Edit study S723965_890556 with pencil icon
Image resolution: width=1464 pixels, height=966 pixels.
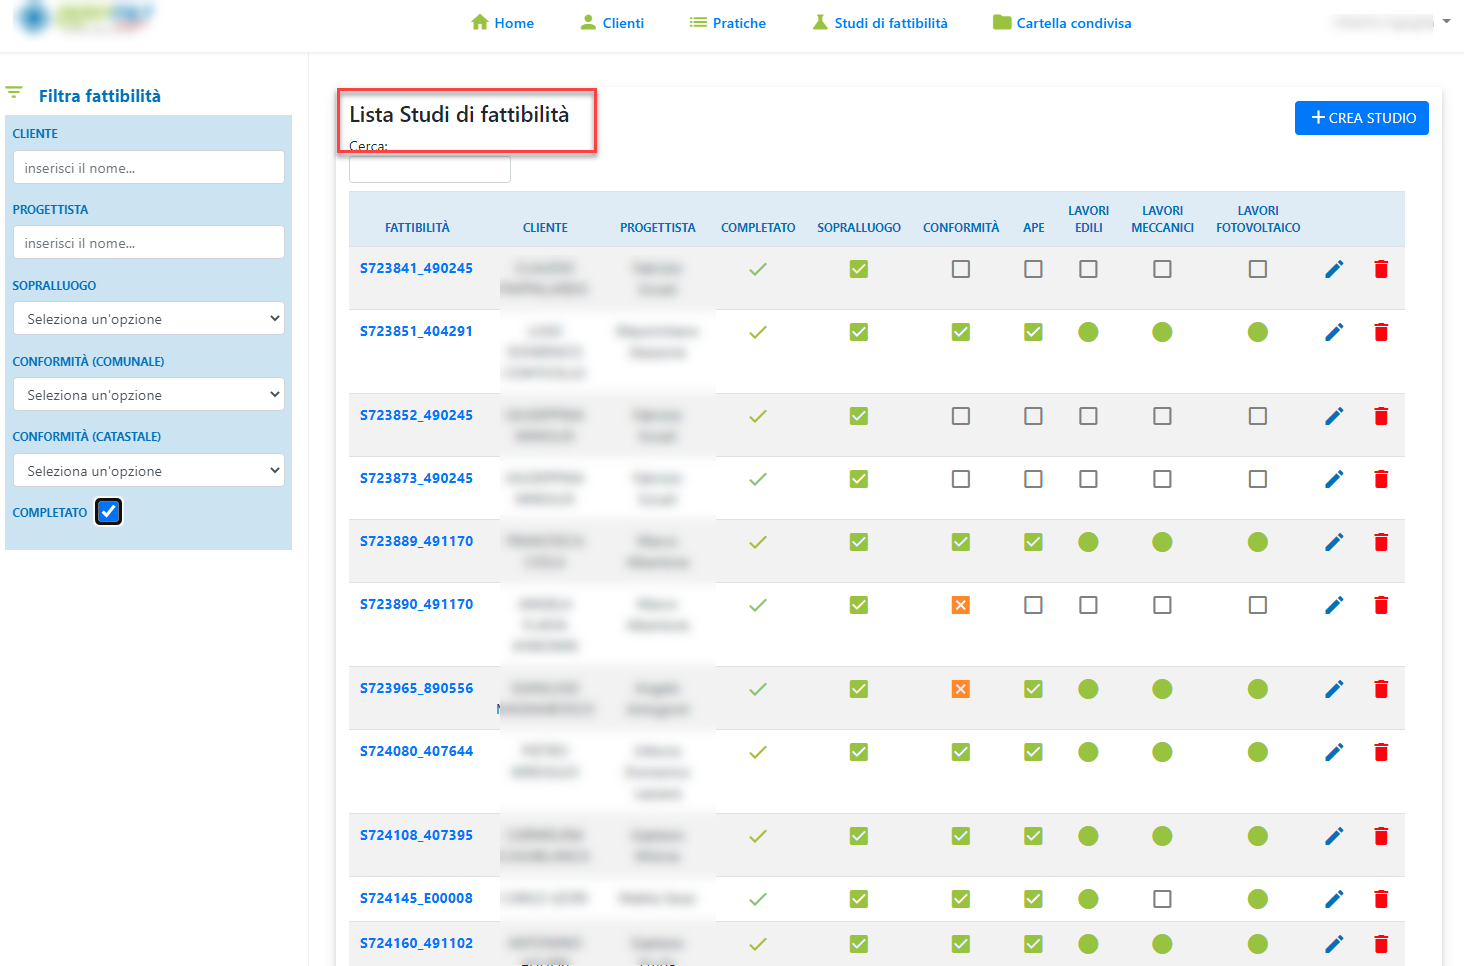pos(1334,689)
